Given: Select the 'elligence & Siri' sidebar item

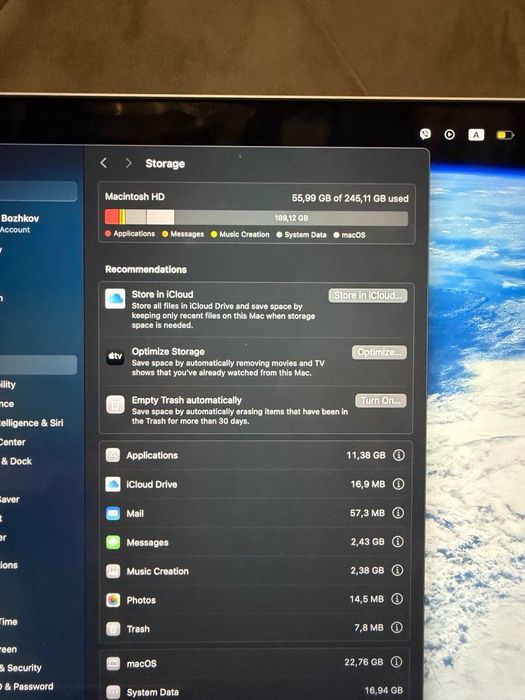Looking at the screenshot, I should point(31,423).
